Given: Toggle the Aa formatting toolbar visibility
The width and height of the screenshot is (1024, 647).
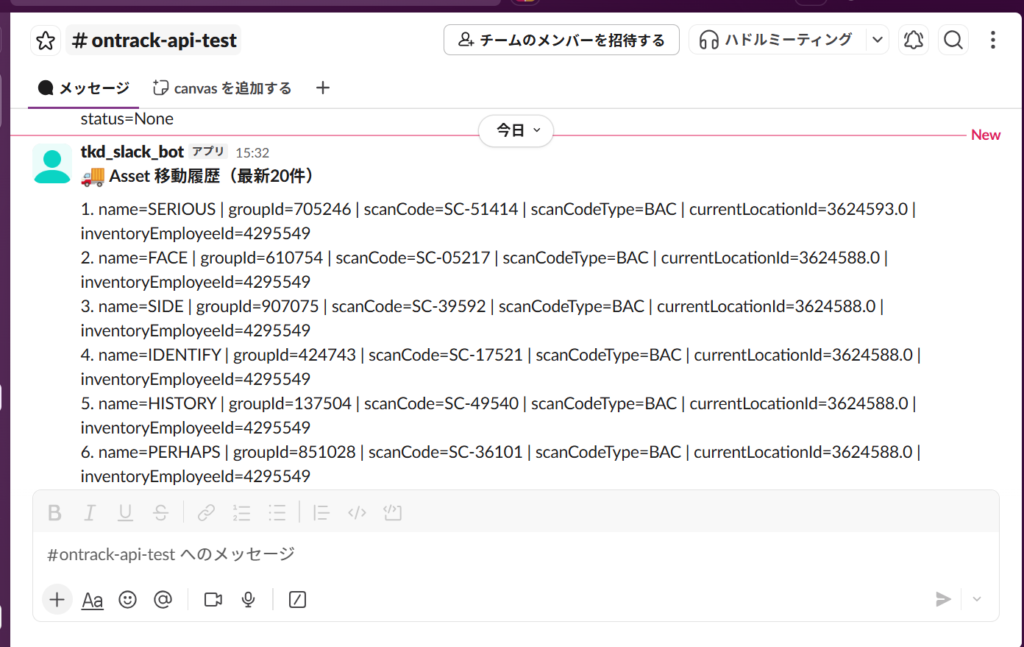Looking at the screenshot, I should pyautogui.click(x=92, y=599).
